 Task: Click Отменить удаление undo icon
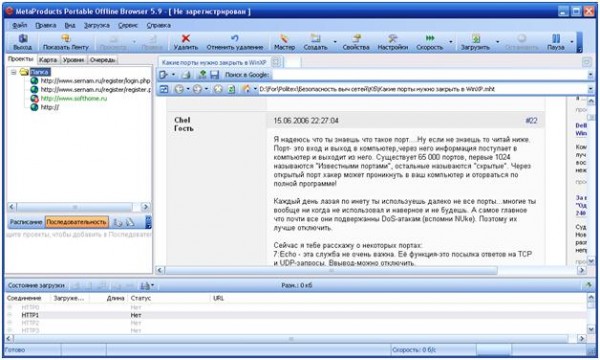pyautogui.click(x=235, y=38)
